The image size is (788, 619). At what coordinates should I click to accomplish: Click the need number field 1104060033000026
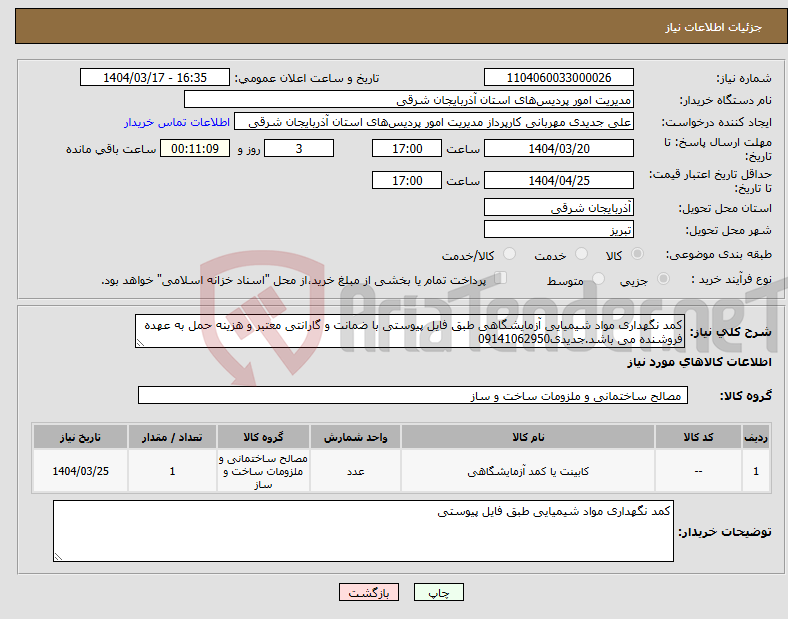(x=559, y=77)
